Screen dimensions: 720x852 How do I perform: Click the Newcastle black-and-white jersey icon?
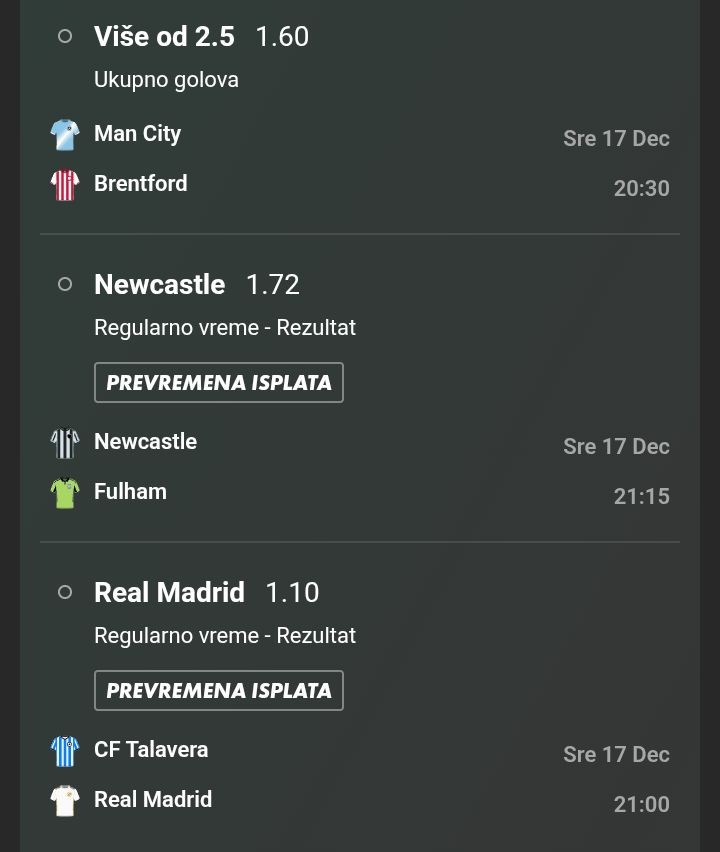(x=65, y=442)
